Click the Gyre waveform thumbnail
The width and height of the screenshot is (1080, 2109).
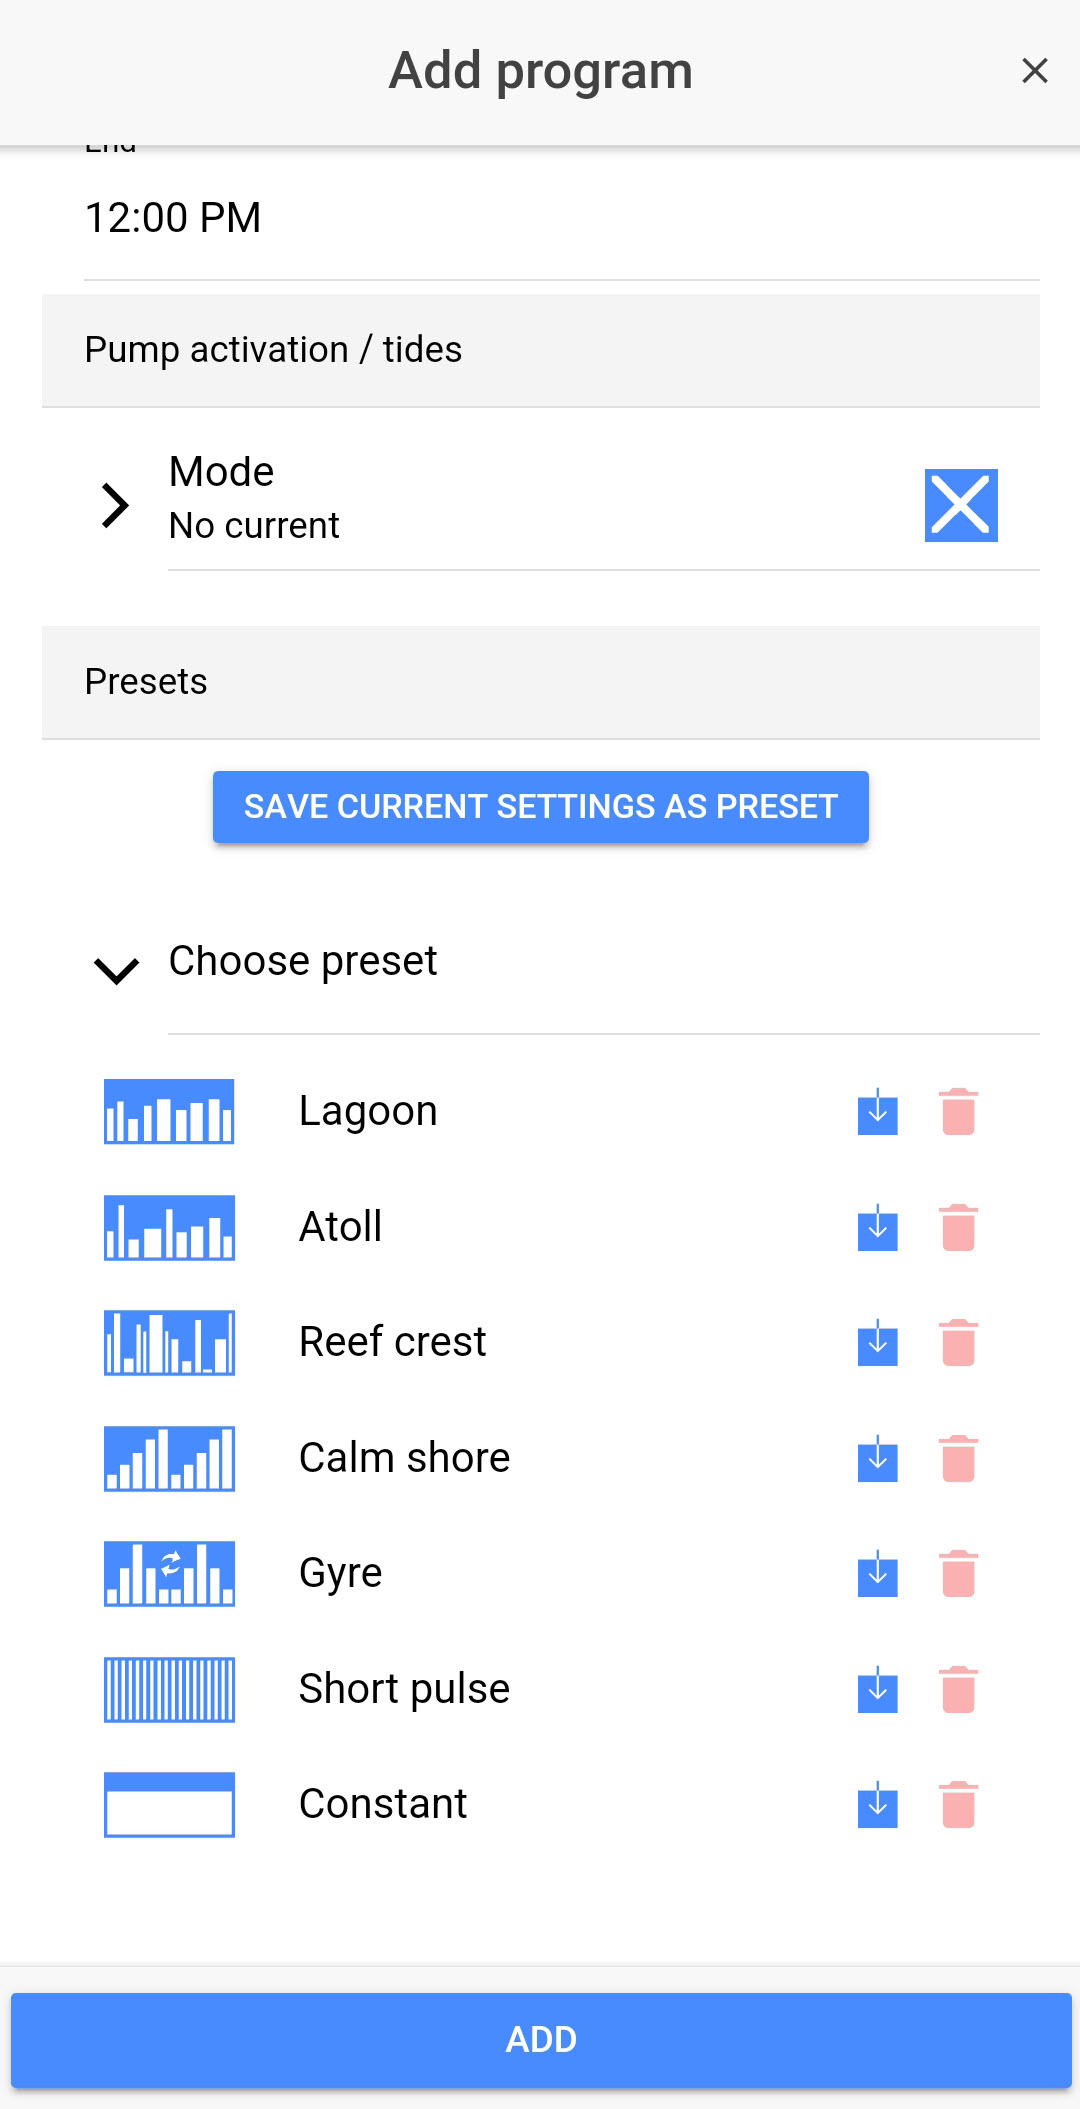[x=169, y=1574]
